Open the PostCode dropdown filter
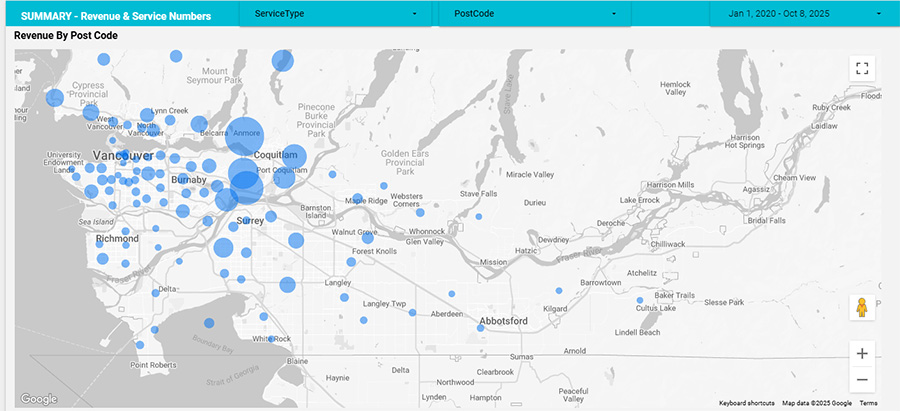900x411 pixels. [x=534, y=14]
